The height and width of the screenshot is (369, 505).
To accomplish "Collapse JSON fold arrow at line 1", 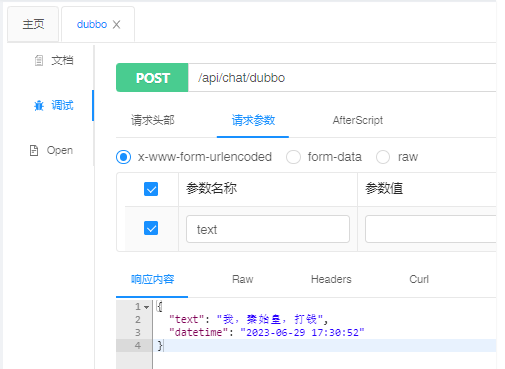I will 146,307.
